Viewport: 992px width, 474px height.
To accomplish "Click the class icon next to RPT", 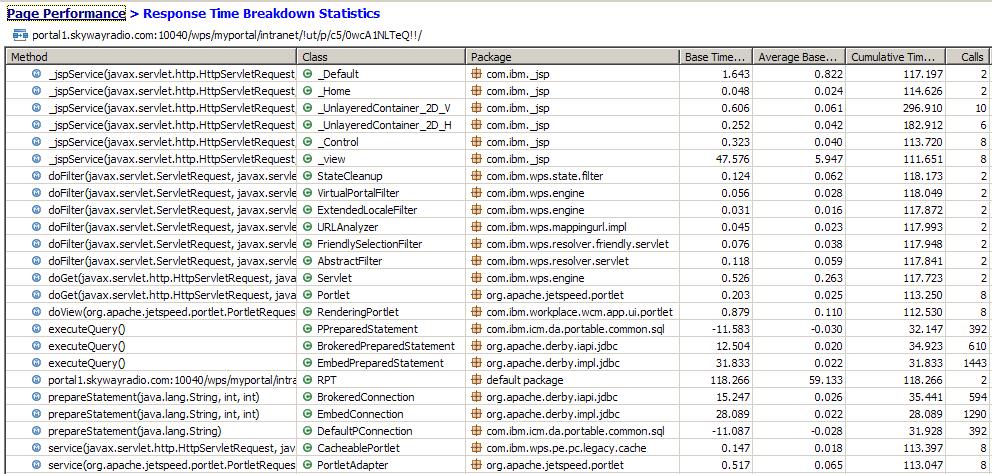I will tap(308, 380).
